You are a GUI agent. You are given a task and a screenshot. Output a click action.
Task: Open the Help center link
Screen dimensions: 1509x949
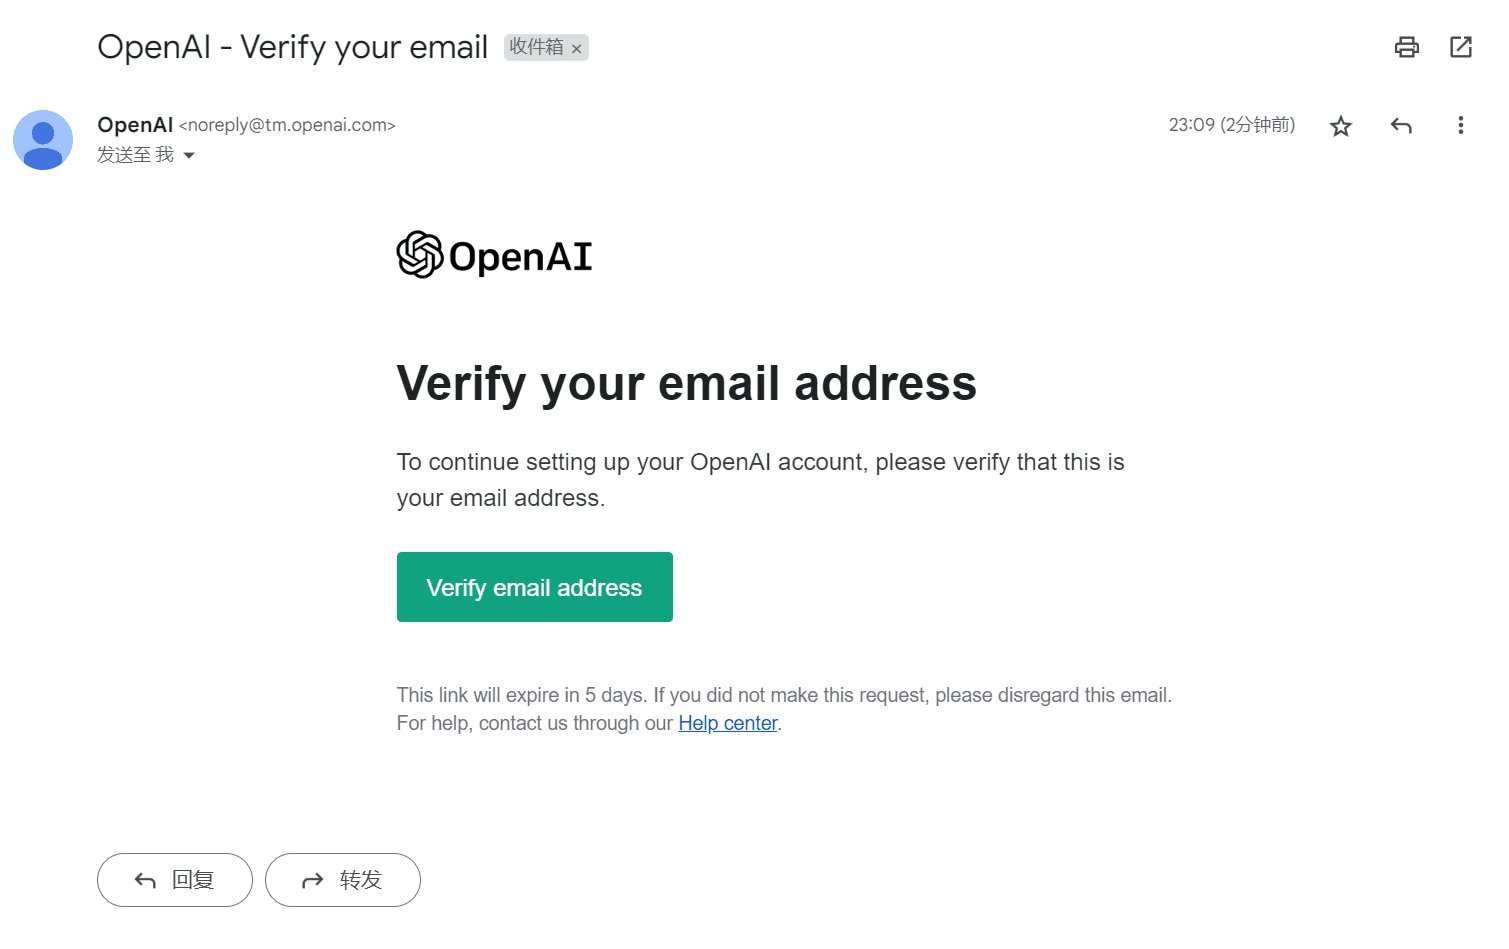tap(727, 723)
